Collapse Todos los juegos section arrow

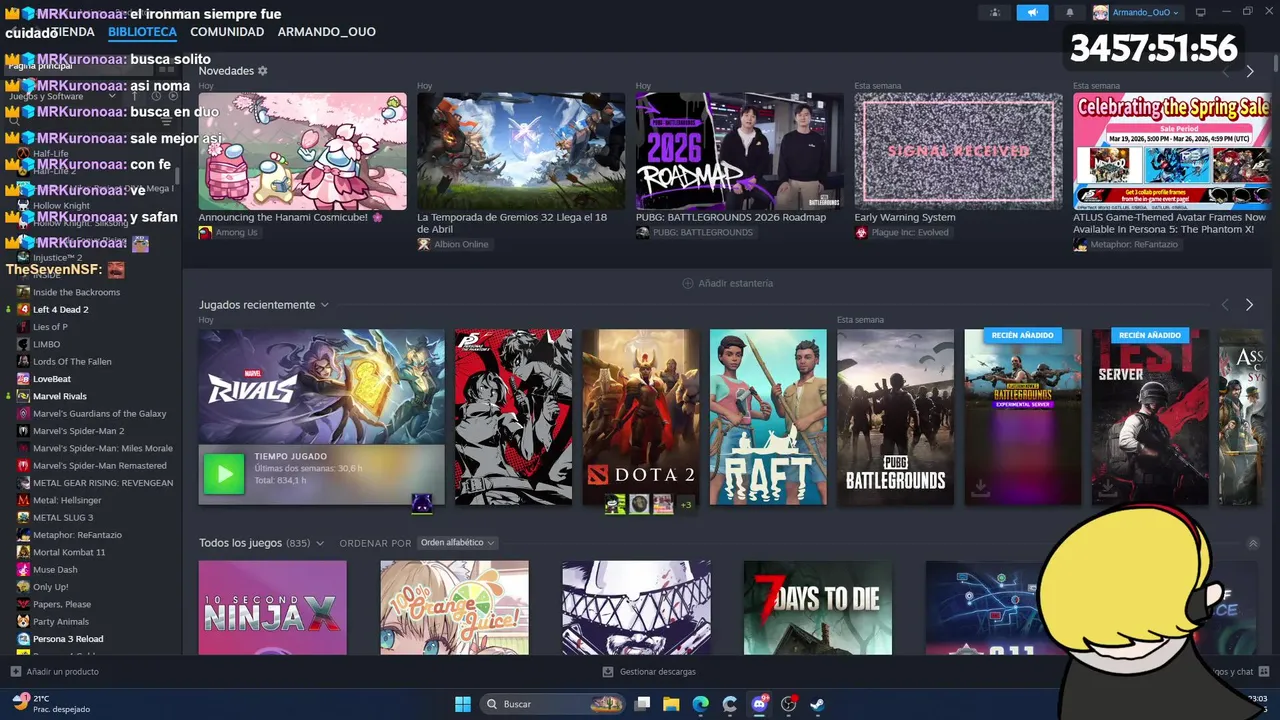tap(1253, 544)
